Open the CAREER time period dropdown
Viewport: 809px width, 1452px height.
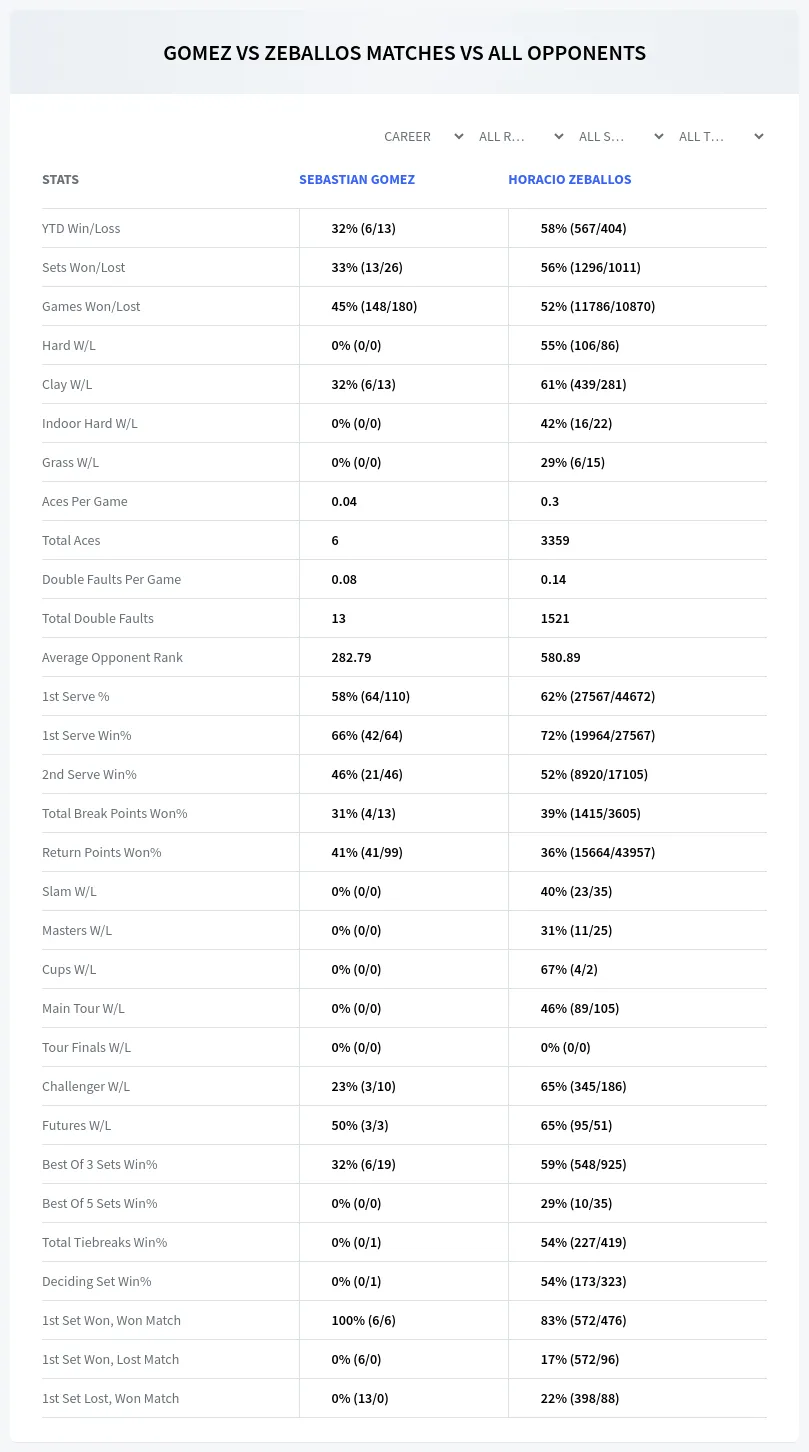(422, 136)
